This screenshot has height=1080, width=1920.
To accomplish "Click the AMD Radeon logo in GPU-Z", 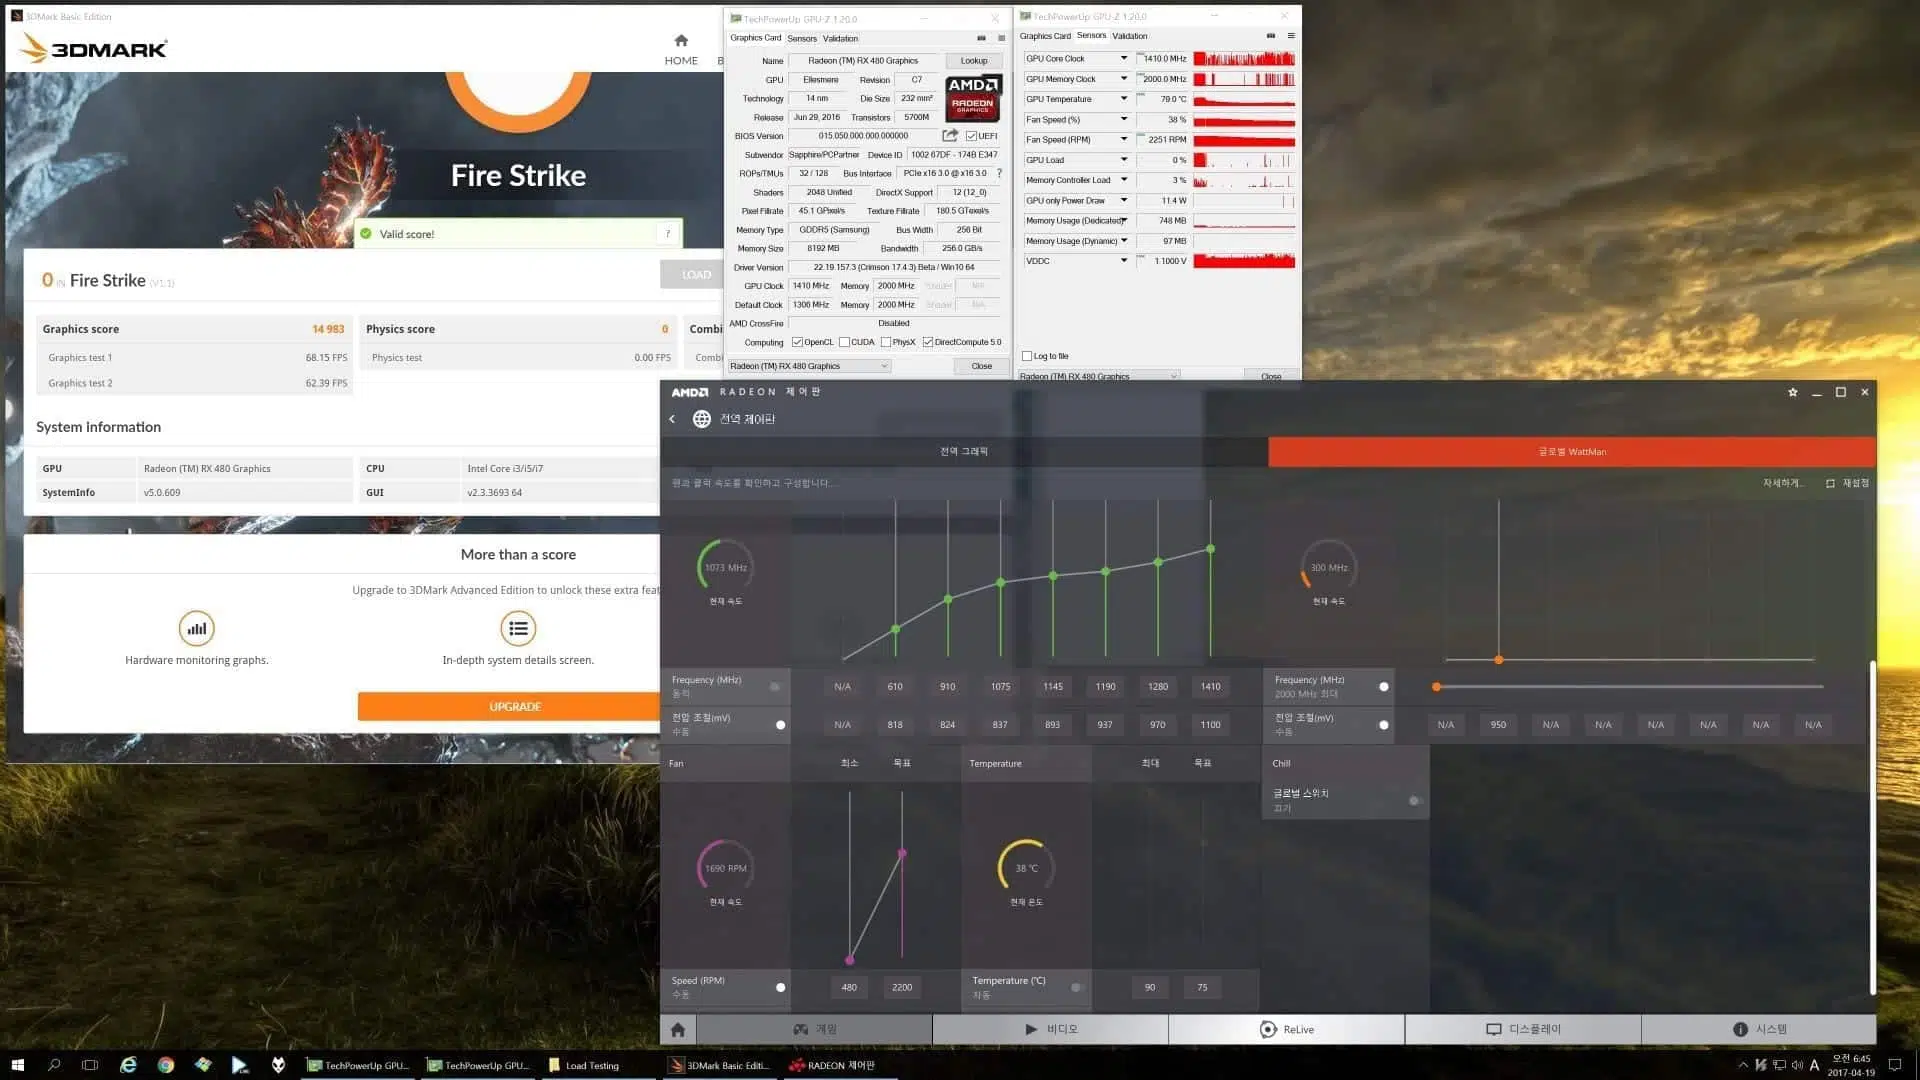I will click(x=973, y=98).
